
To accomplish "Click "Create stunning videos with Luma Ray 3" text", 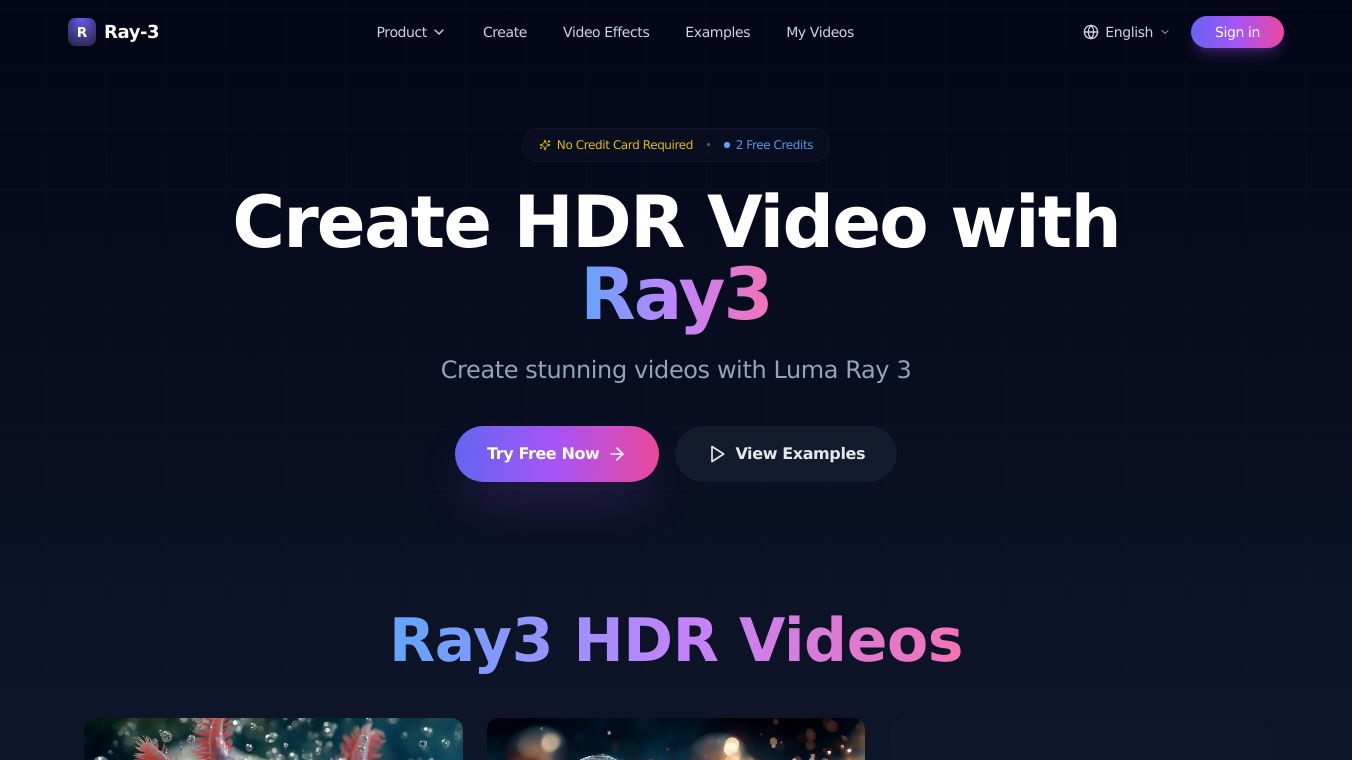I will [x=676, y=370].
